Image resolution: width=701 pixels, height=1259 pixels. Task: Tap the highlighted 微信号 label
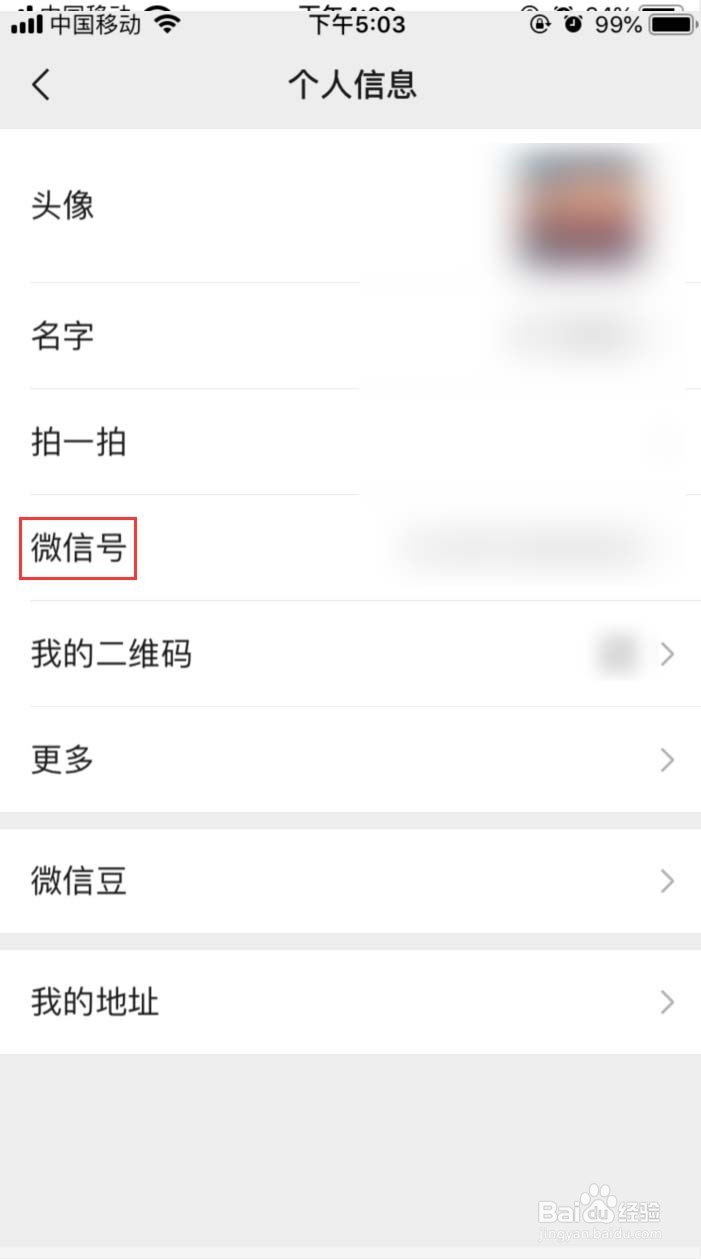pyautogui.click(x=78, y=548)
